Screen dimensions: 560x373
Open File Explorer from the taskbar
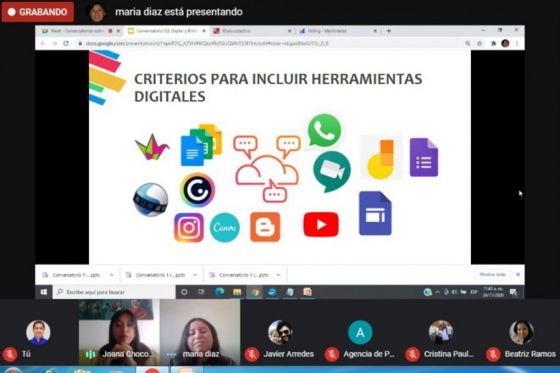click(x=237, y=292)
